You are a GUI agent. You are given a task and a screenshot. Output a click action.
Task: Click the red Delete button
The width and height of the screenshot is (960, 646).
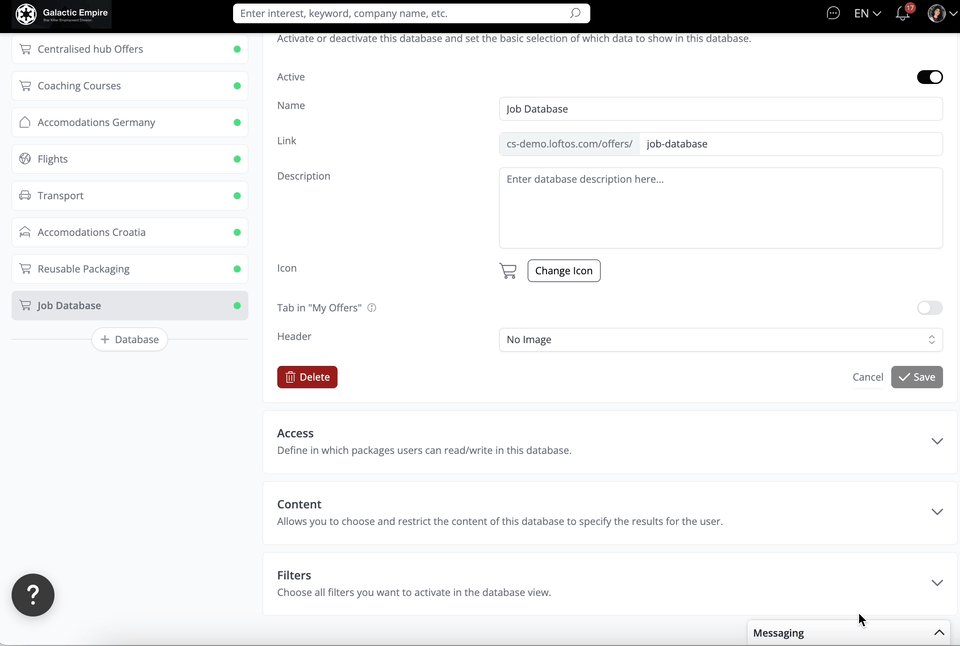pos(307,377)
